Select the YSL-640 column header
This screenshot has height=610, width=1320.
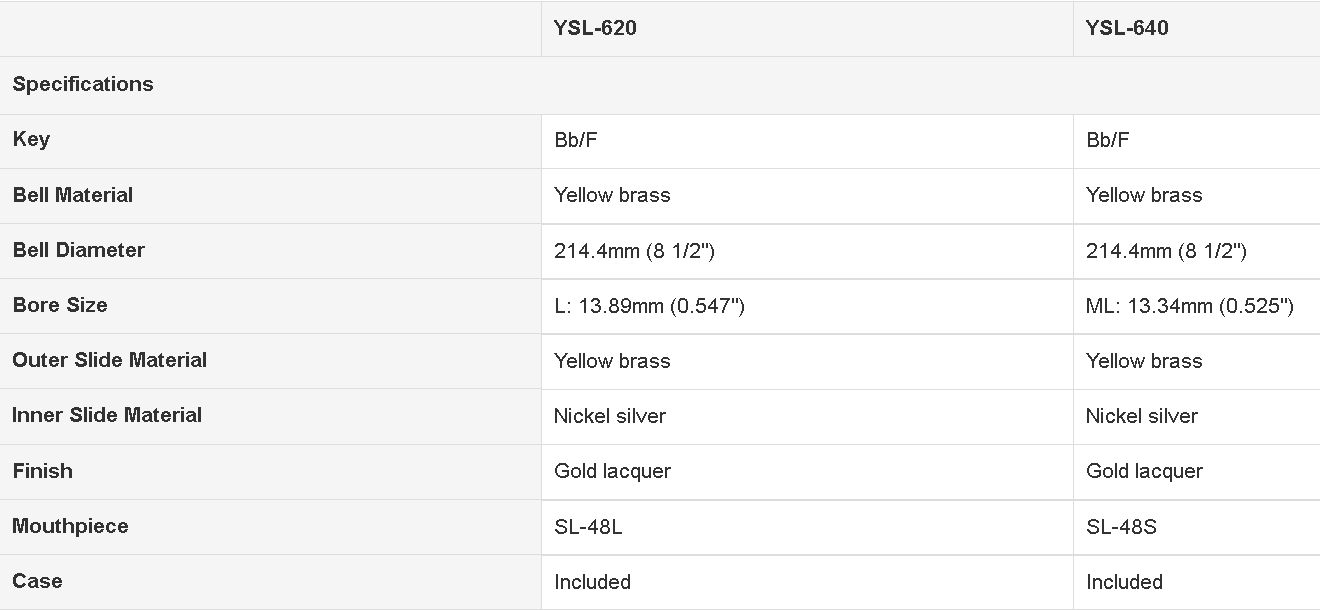pyautogui.click(x=1127, y=28)
